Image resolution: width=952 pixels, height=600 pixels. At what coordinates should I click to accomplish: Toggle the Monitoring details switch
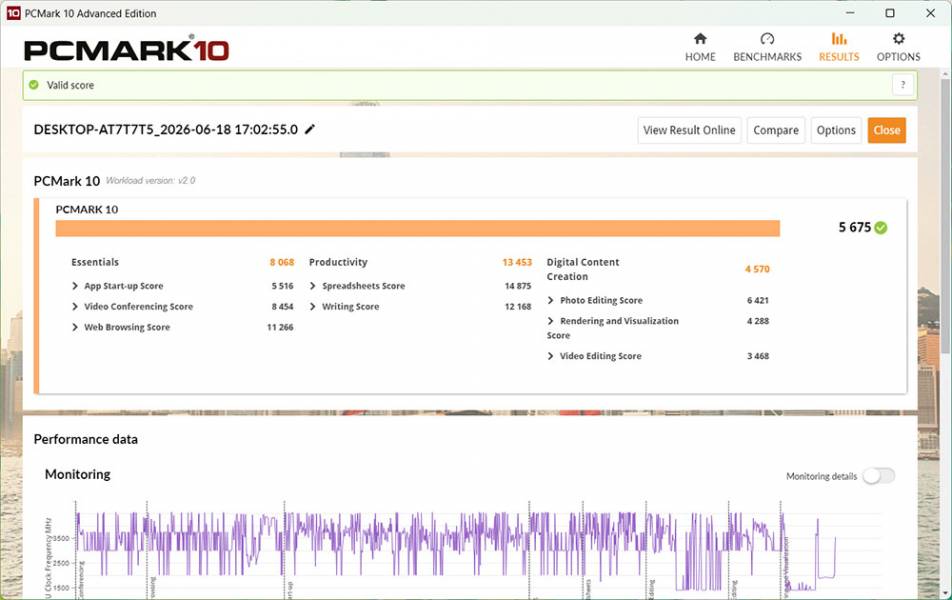point(879,476)
